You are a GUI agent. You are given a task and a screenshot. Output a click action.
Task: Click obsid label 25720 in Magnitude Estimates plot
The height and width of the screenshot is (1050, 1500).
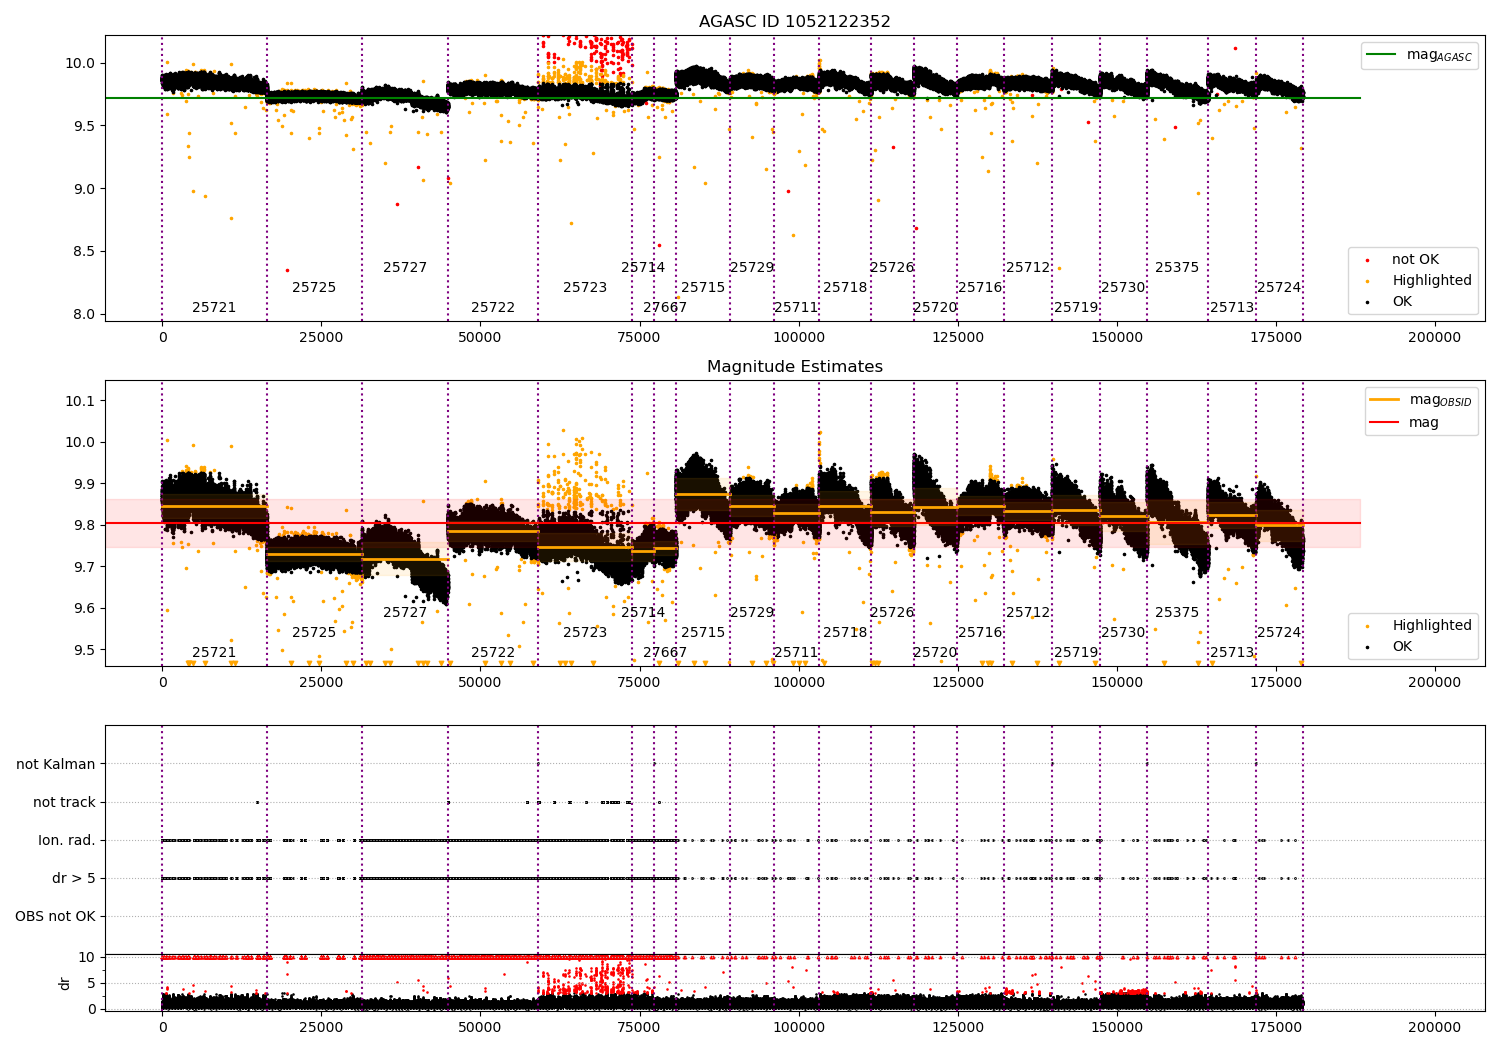[935, 653]
